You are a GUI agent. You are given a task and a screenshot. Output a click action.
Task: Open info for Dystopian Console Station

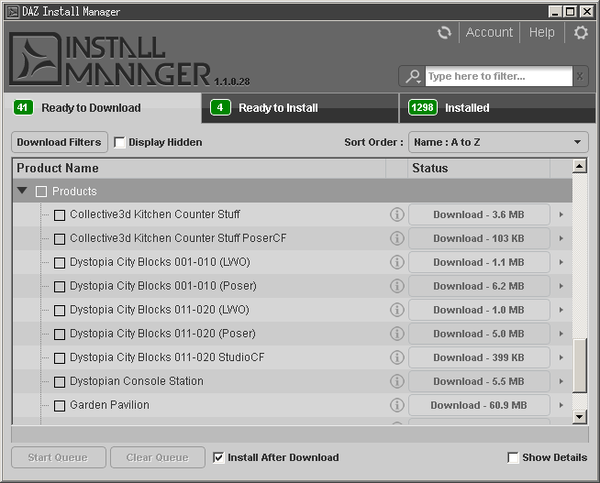tap(397, 381)
